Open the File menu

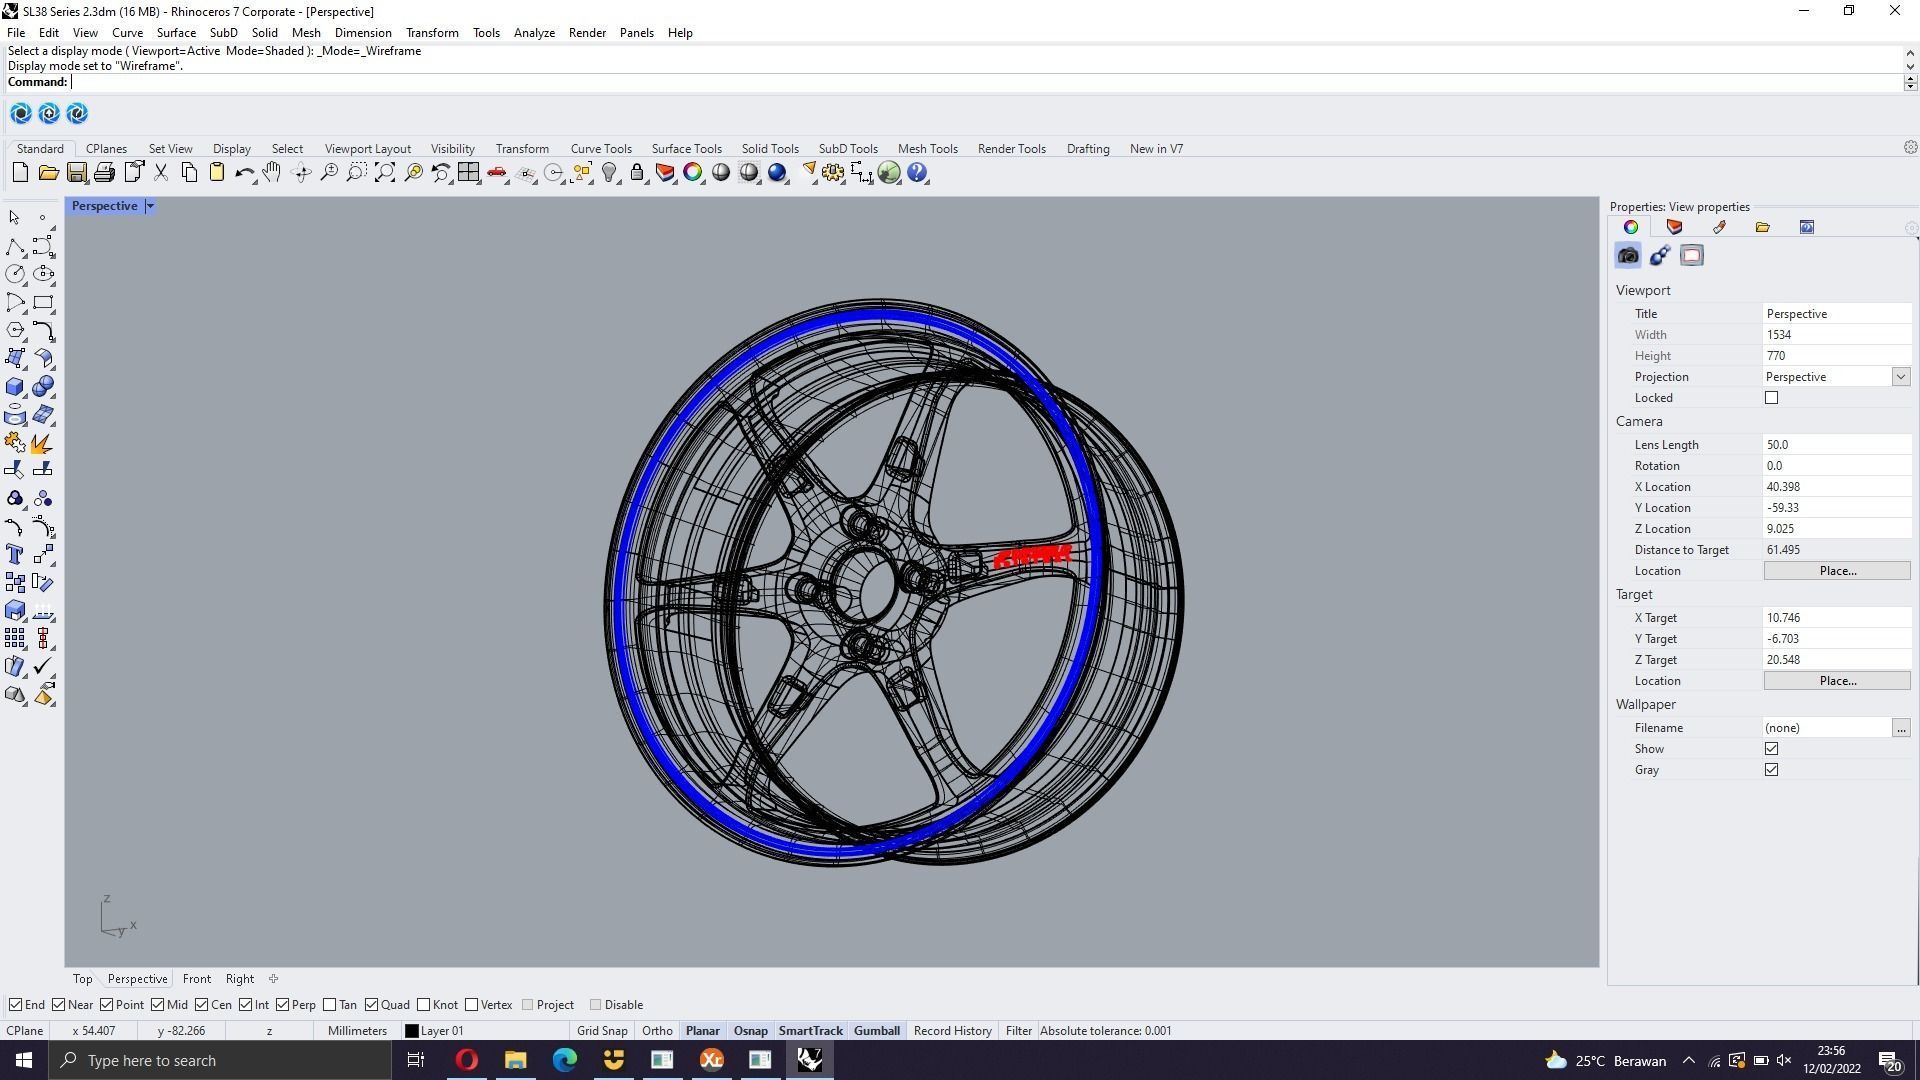pos(16,33)
